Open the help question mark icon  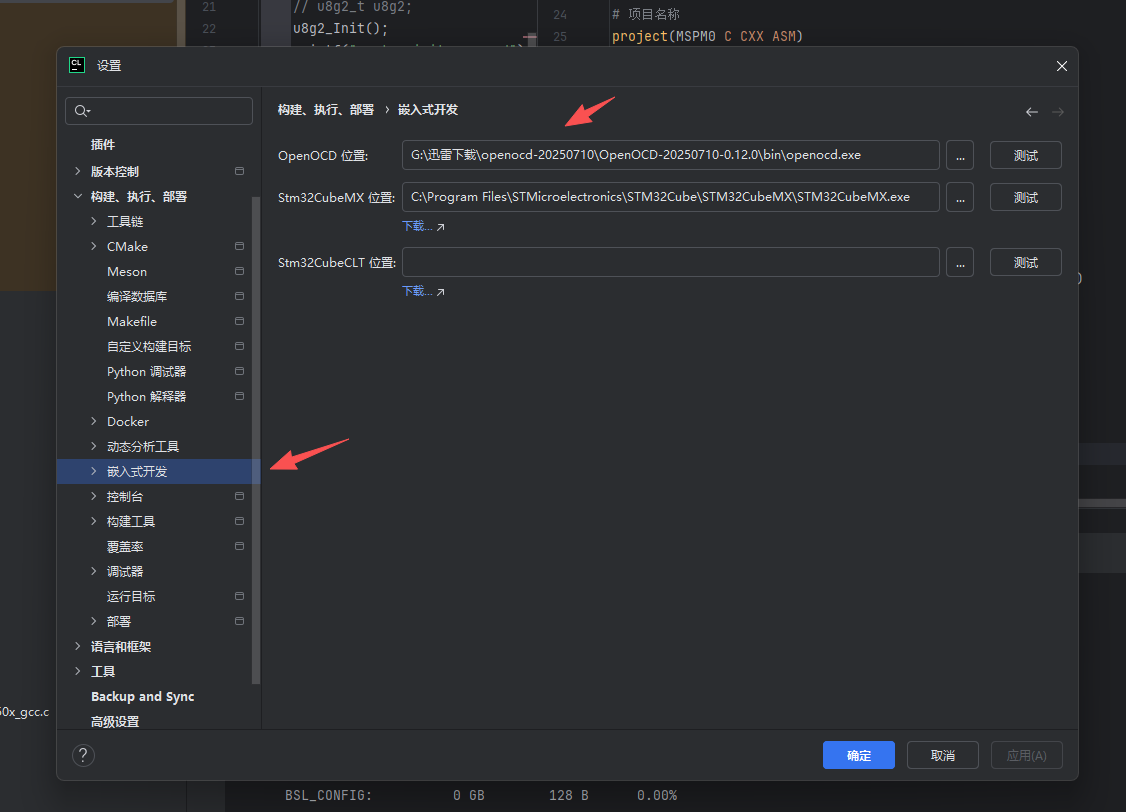tap(83, 755)
